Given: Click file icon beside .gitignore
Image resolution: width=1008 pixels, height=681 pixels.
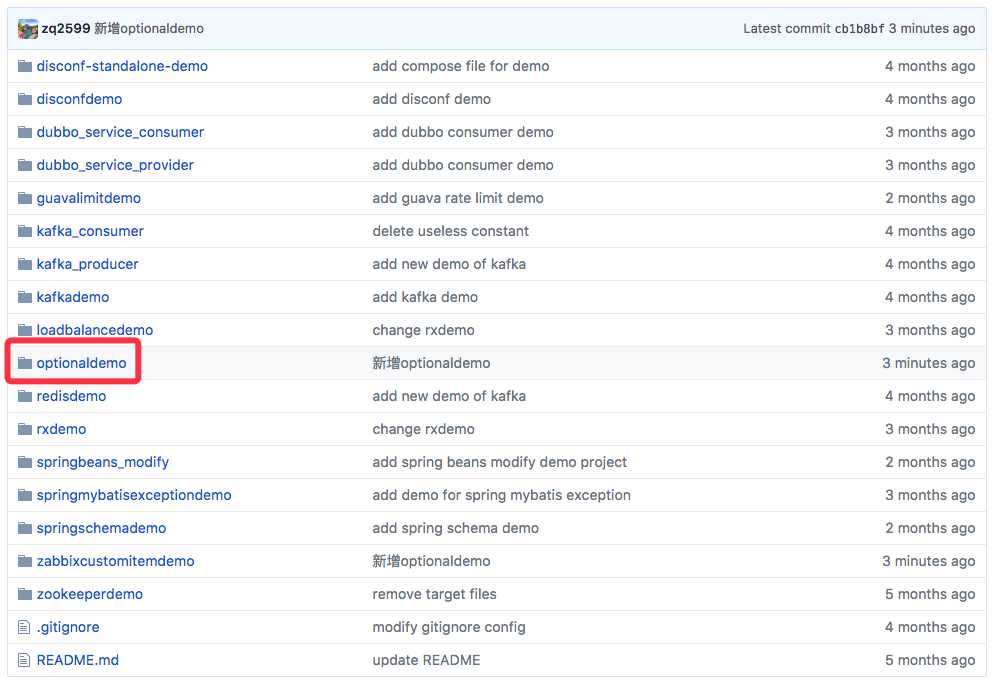Looking at the screenshot, I should [24, 627].
